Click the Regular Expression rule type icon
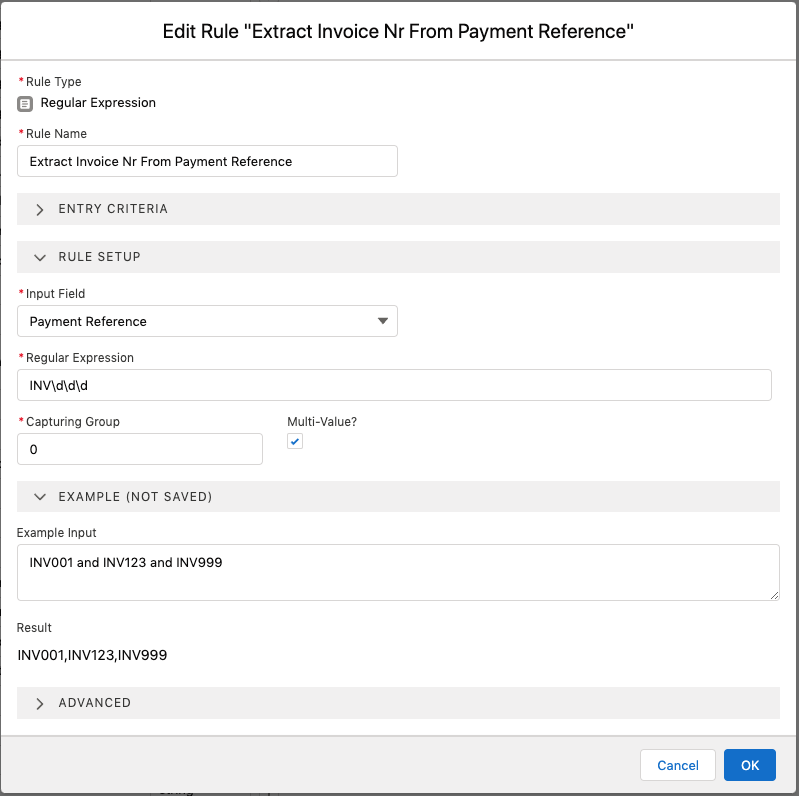 [x=25, y=103]
